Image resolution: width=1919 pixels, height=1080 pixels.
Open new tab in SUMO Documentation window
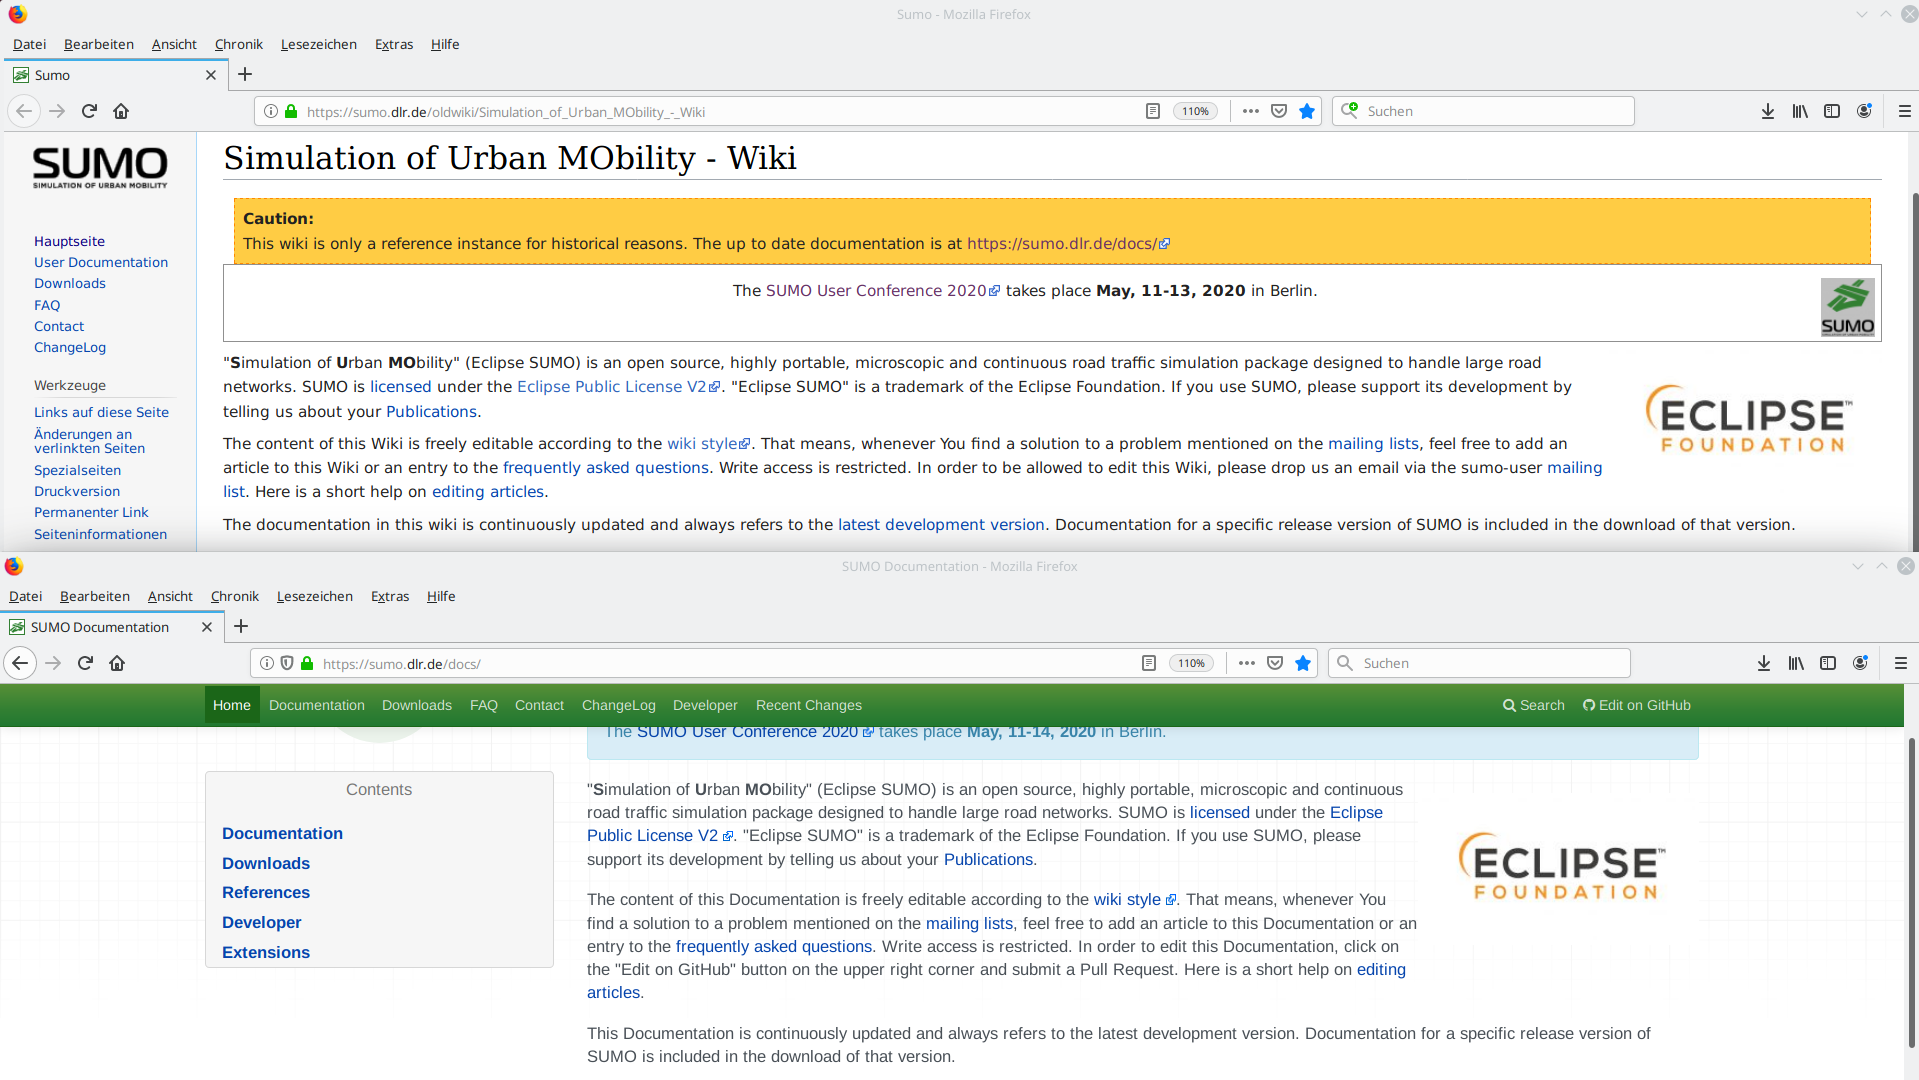(241, 626)
